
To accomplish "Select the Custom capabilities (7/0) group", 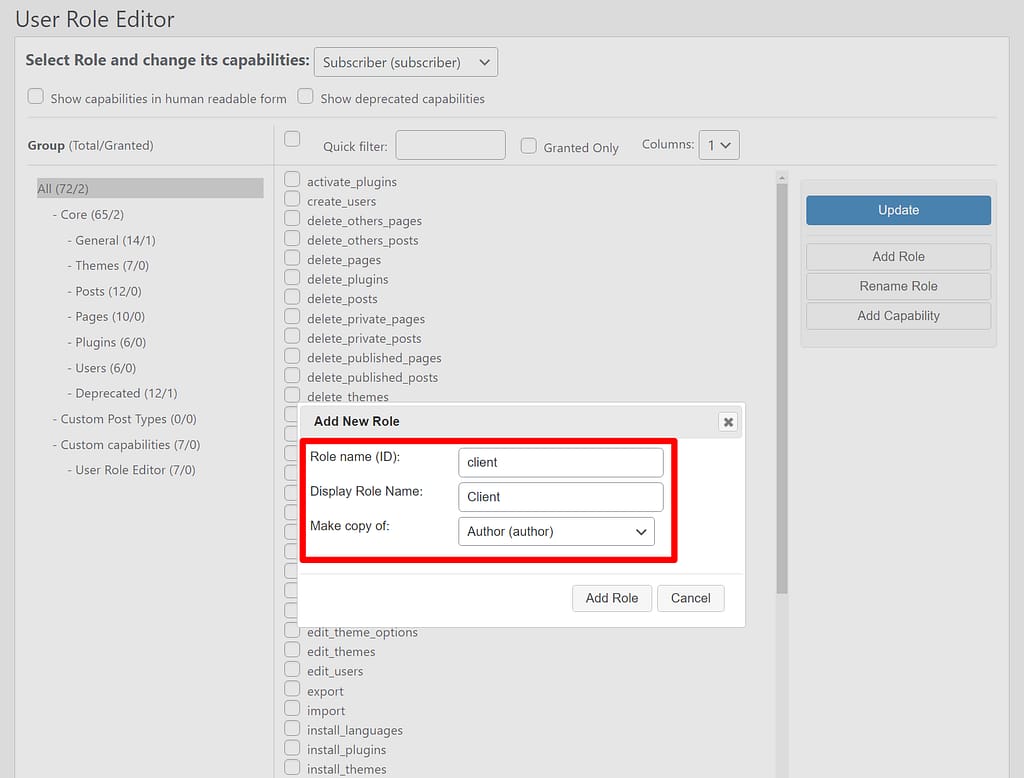I will click(130, 444).
